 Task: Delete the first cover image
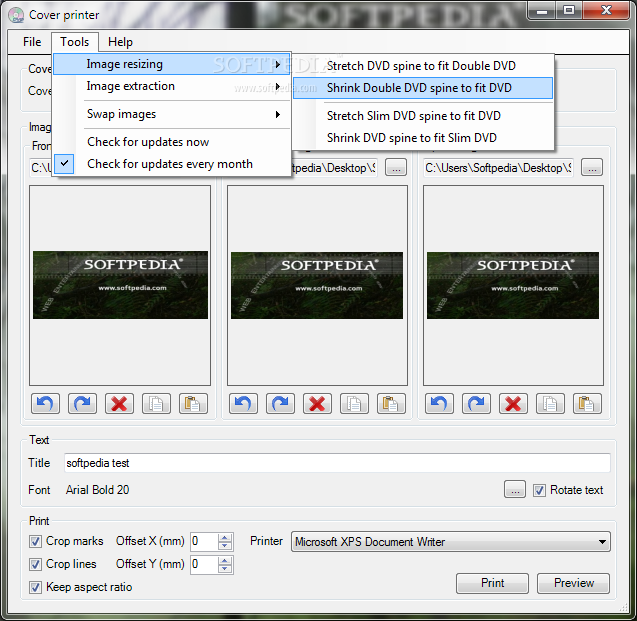[119, 403]
